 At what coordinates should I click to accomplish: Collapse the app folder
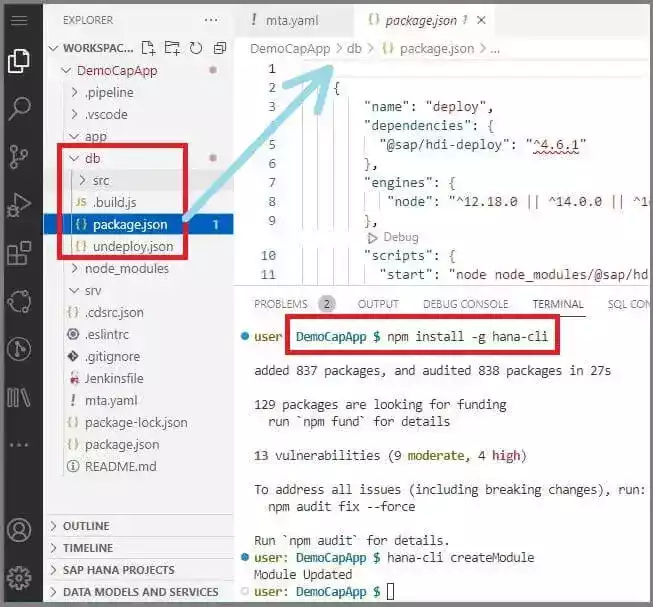75,137
